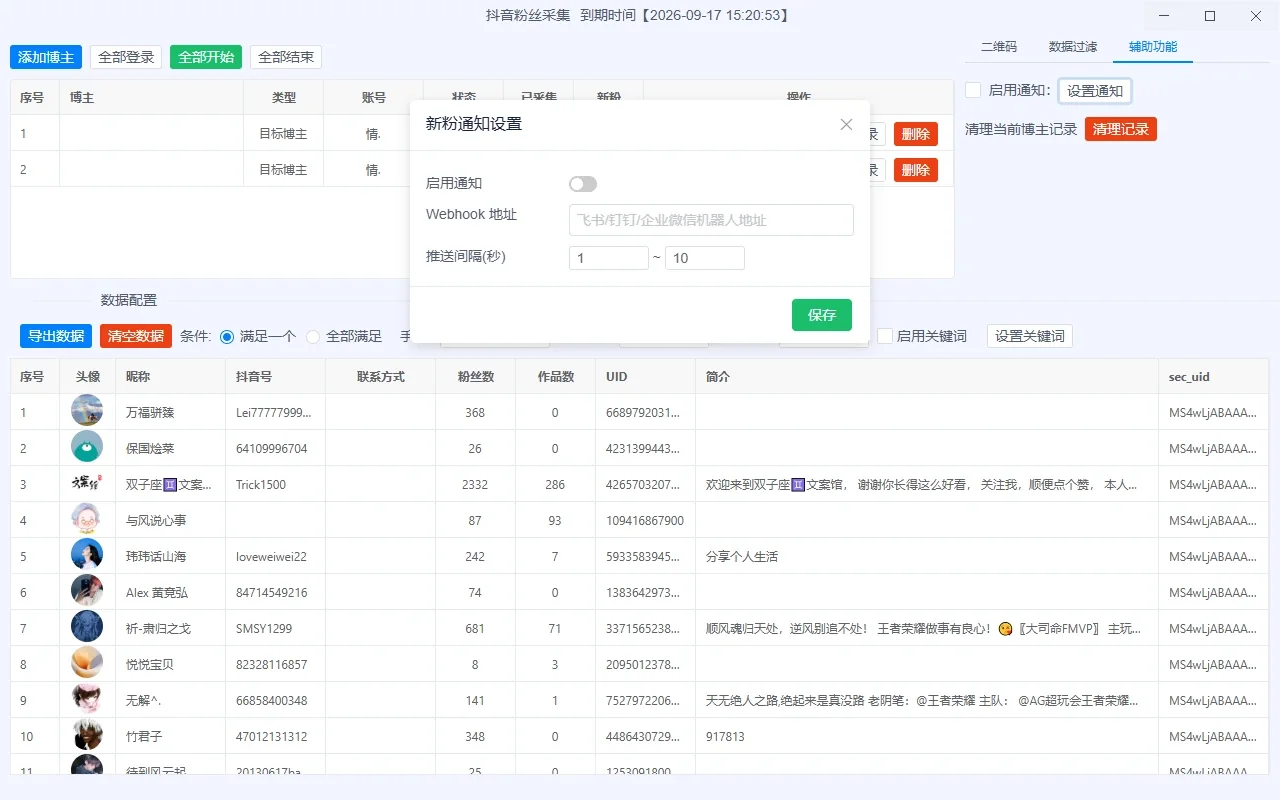The height and width of the screenshot is (800, 1280).
Task: Close the 新粉通知设置 dialog
Action: 846,124
